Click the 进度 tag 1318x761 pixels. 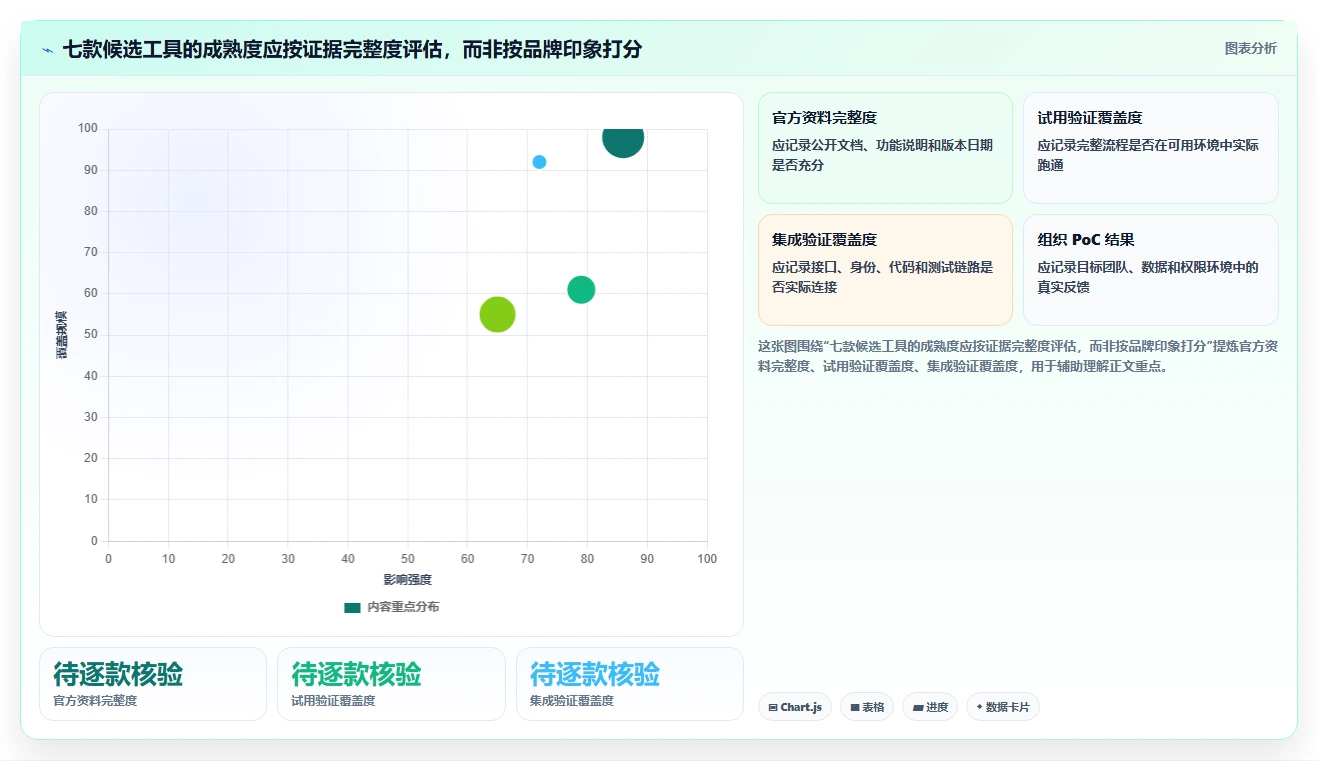point(930,707)
